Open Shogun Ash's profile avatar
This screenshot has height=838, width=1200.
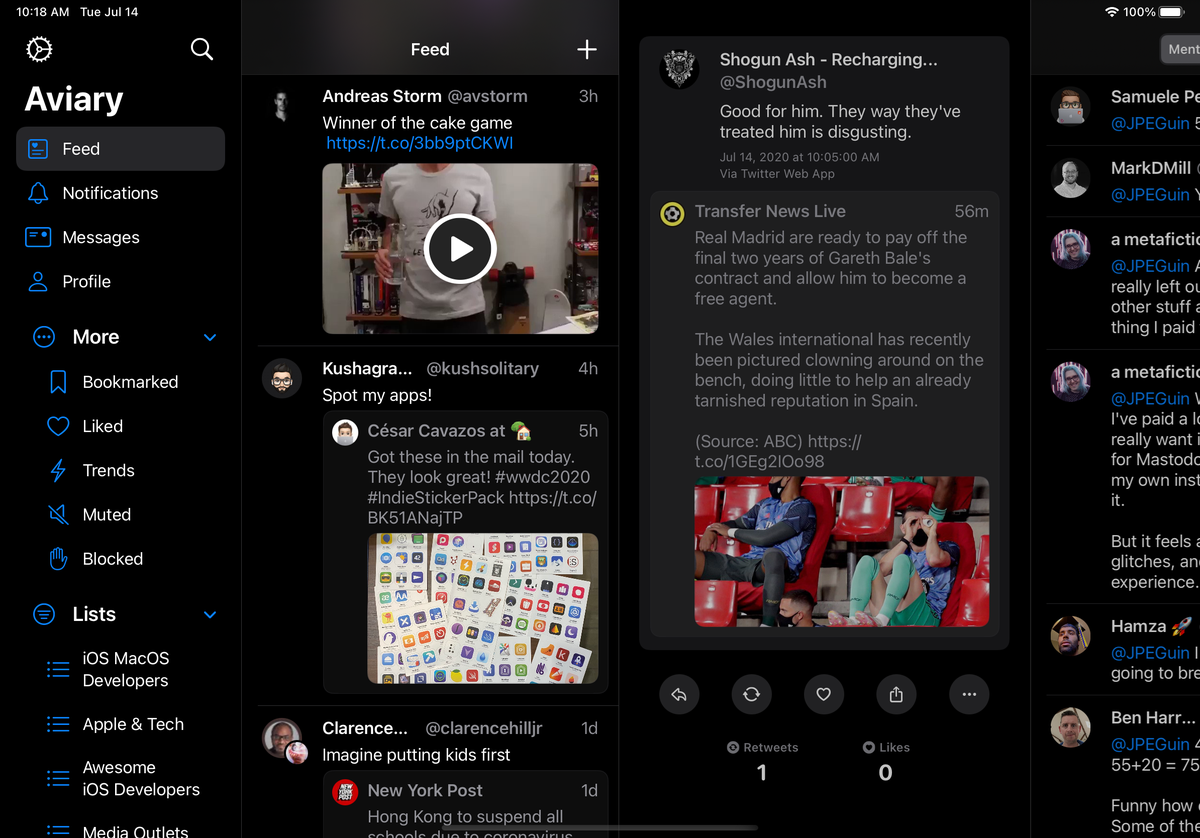click(679, 69)
